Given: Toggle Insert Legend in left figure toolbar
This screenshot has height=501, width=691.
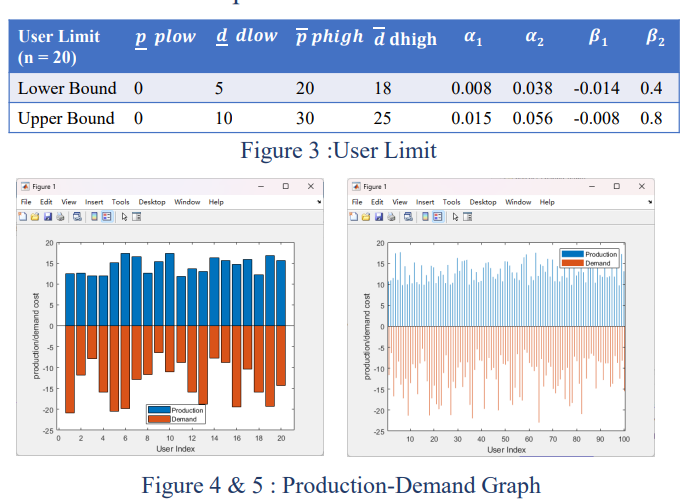Looking at the screenshot, I should click(106, 216).
